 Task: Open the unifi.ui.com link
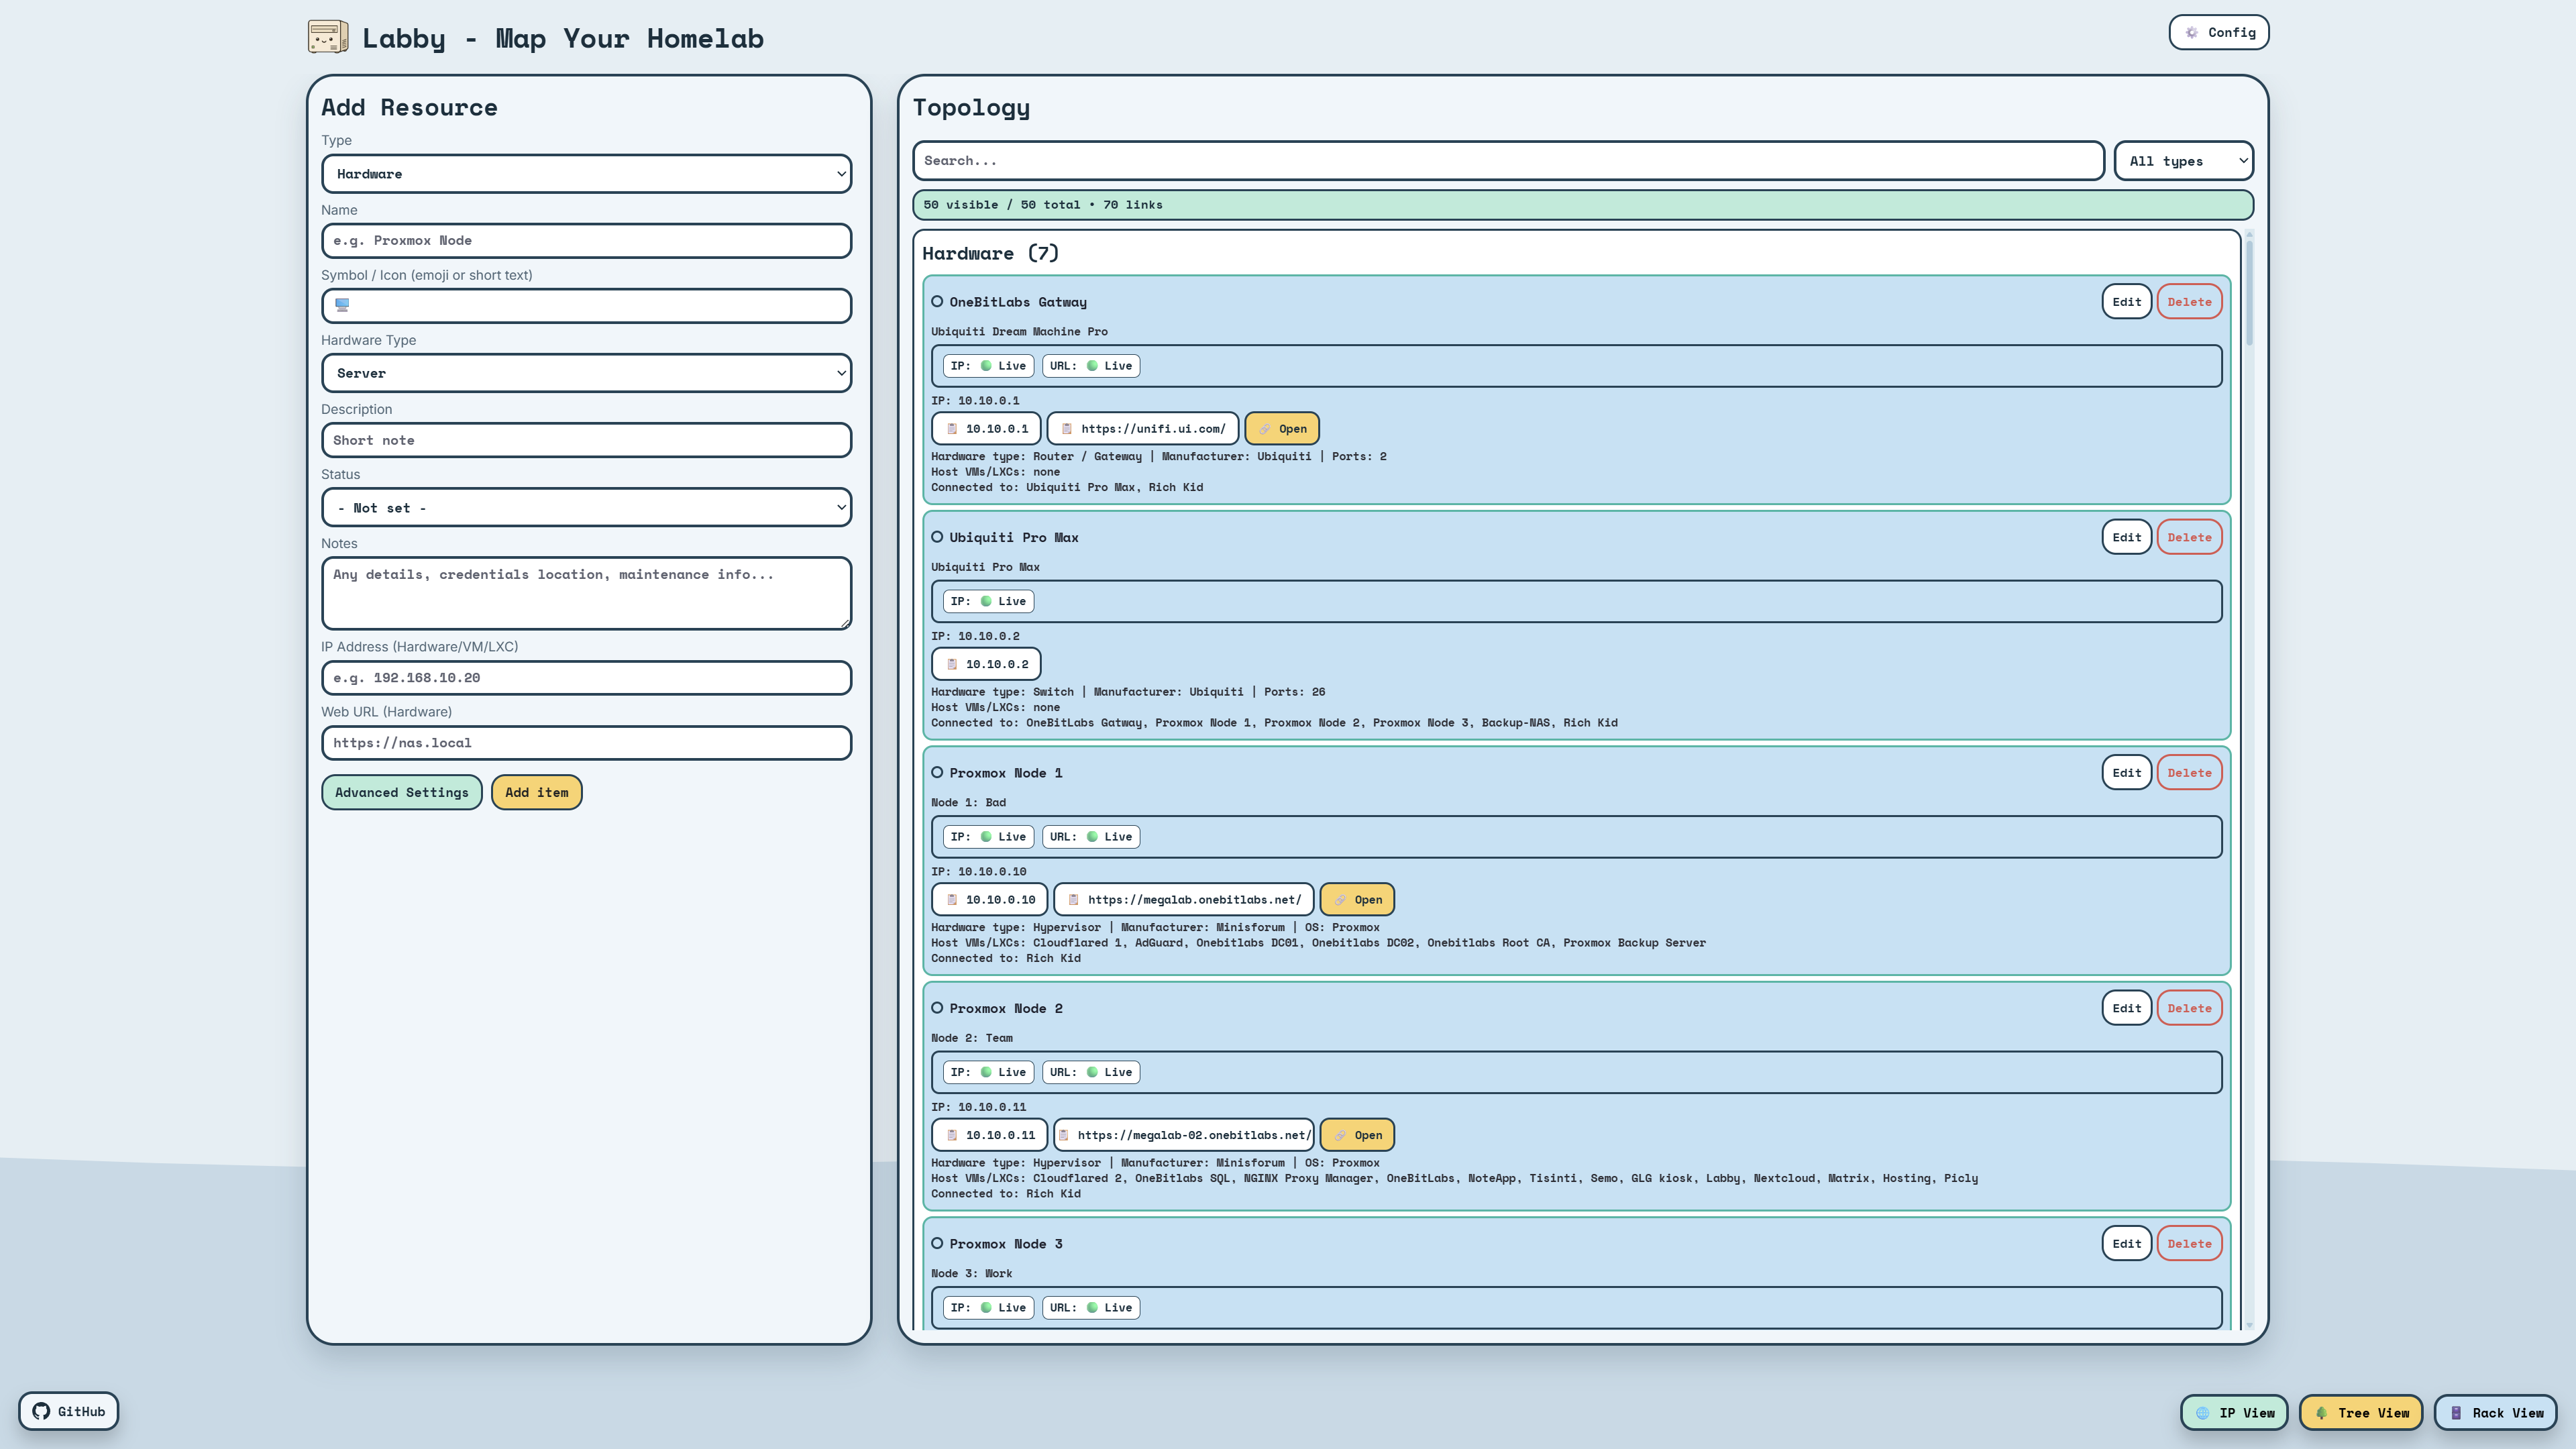coord(1282,429)
